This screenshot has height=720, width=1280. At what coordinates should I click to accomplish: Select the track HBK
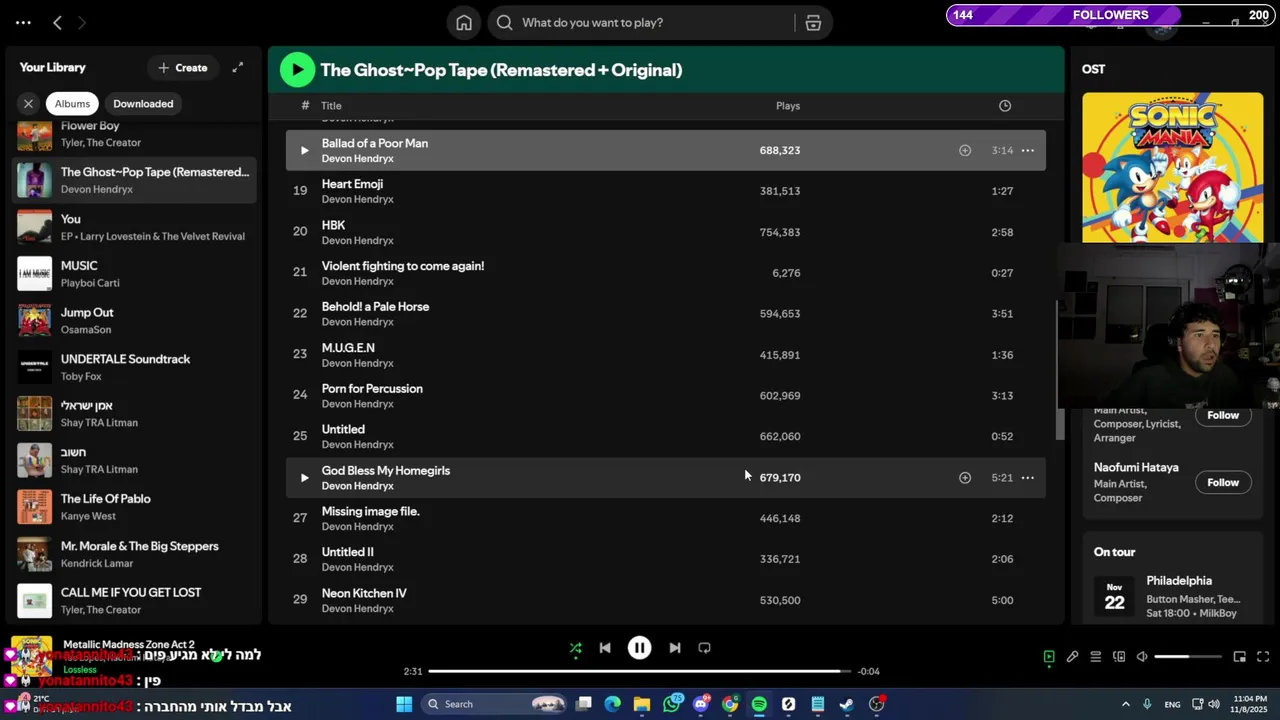pos(666,232)
